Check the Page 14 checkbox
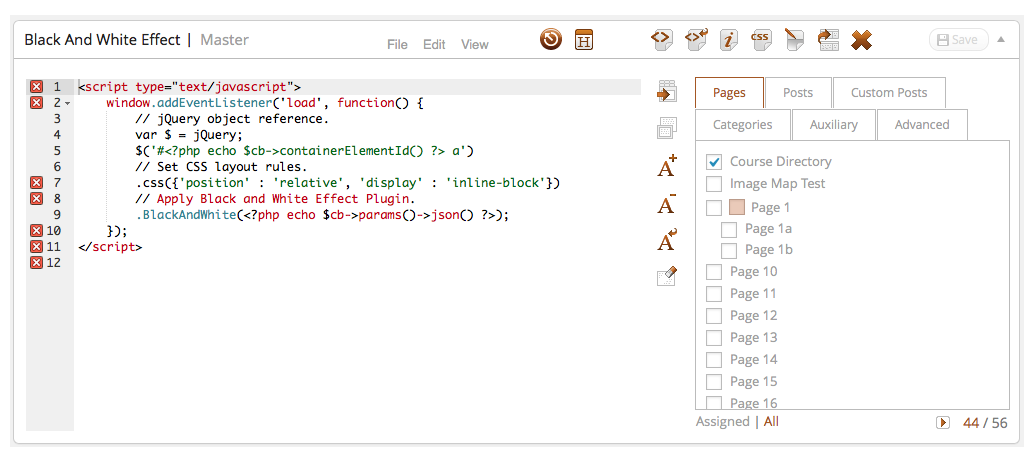 click(x=714, y=360)
